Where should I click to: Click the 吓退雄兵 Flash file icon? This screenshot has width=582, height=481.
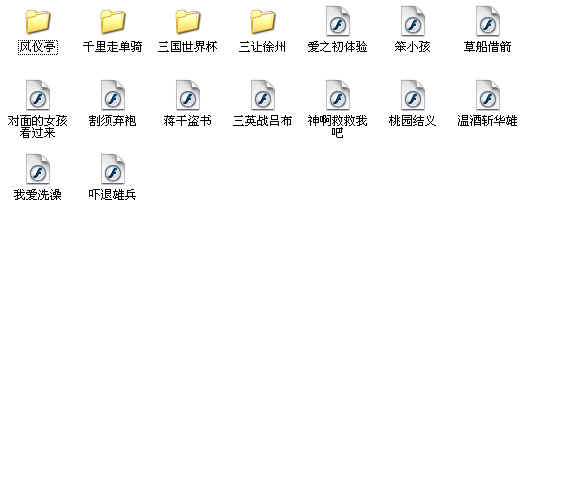tap(112, 169)
